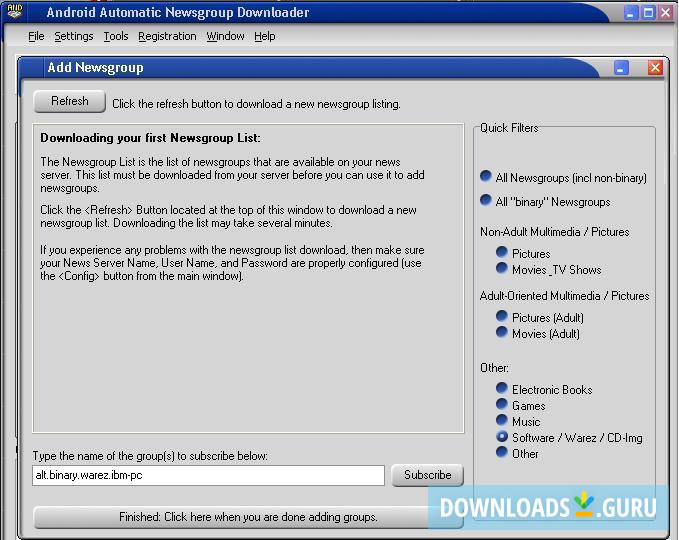679x540 pixels.
Task: Click 'Non-Adult Multimedia / Pictures' label
Action: [x=555, y=232]
